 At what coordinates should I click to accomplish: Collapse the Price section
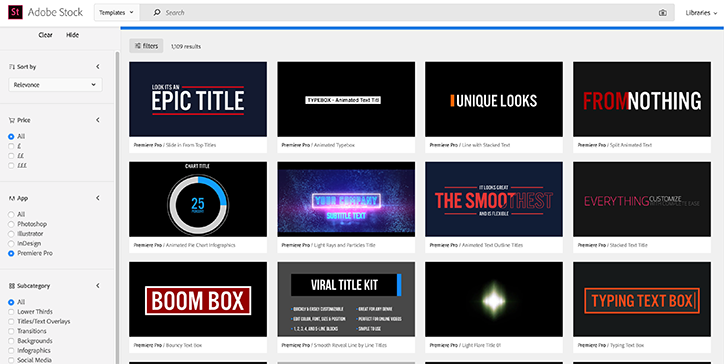pos(97,120)
